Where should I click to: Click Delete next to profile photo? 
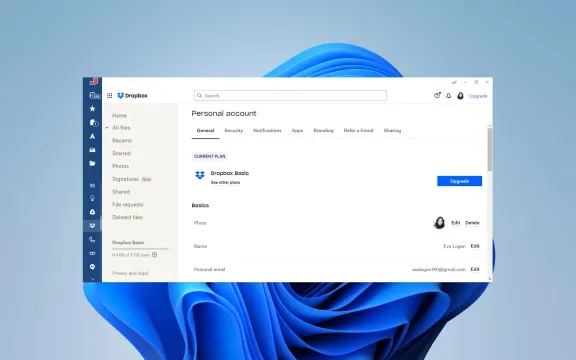point(472,223)
